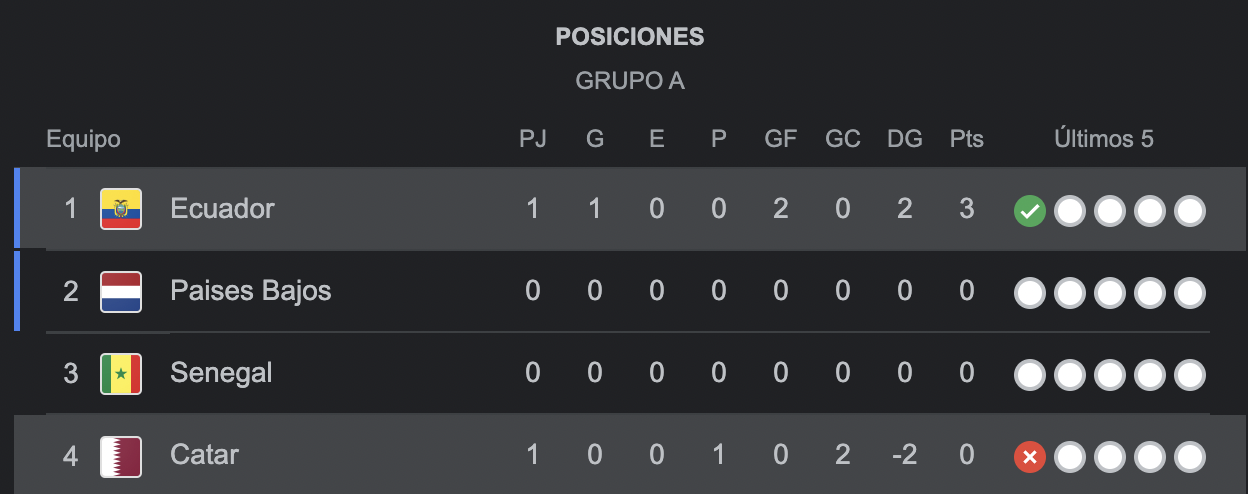Viewport: 1248px width, 494px height.
Task: Click Ecuador's points value of 3
Action: tap(966, 208)
